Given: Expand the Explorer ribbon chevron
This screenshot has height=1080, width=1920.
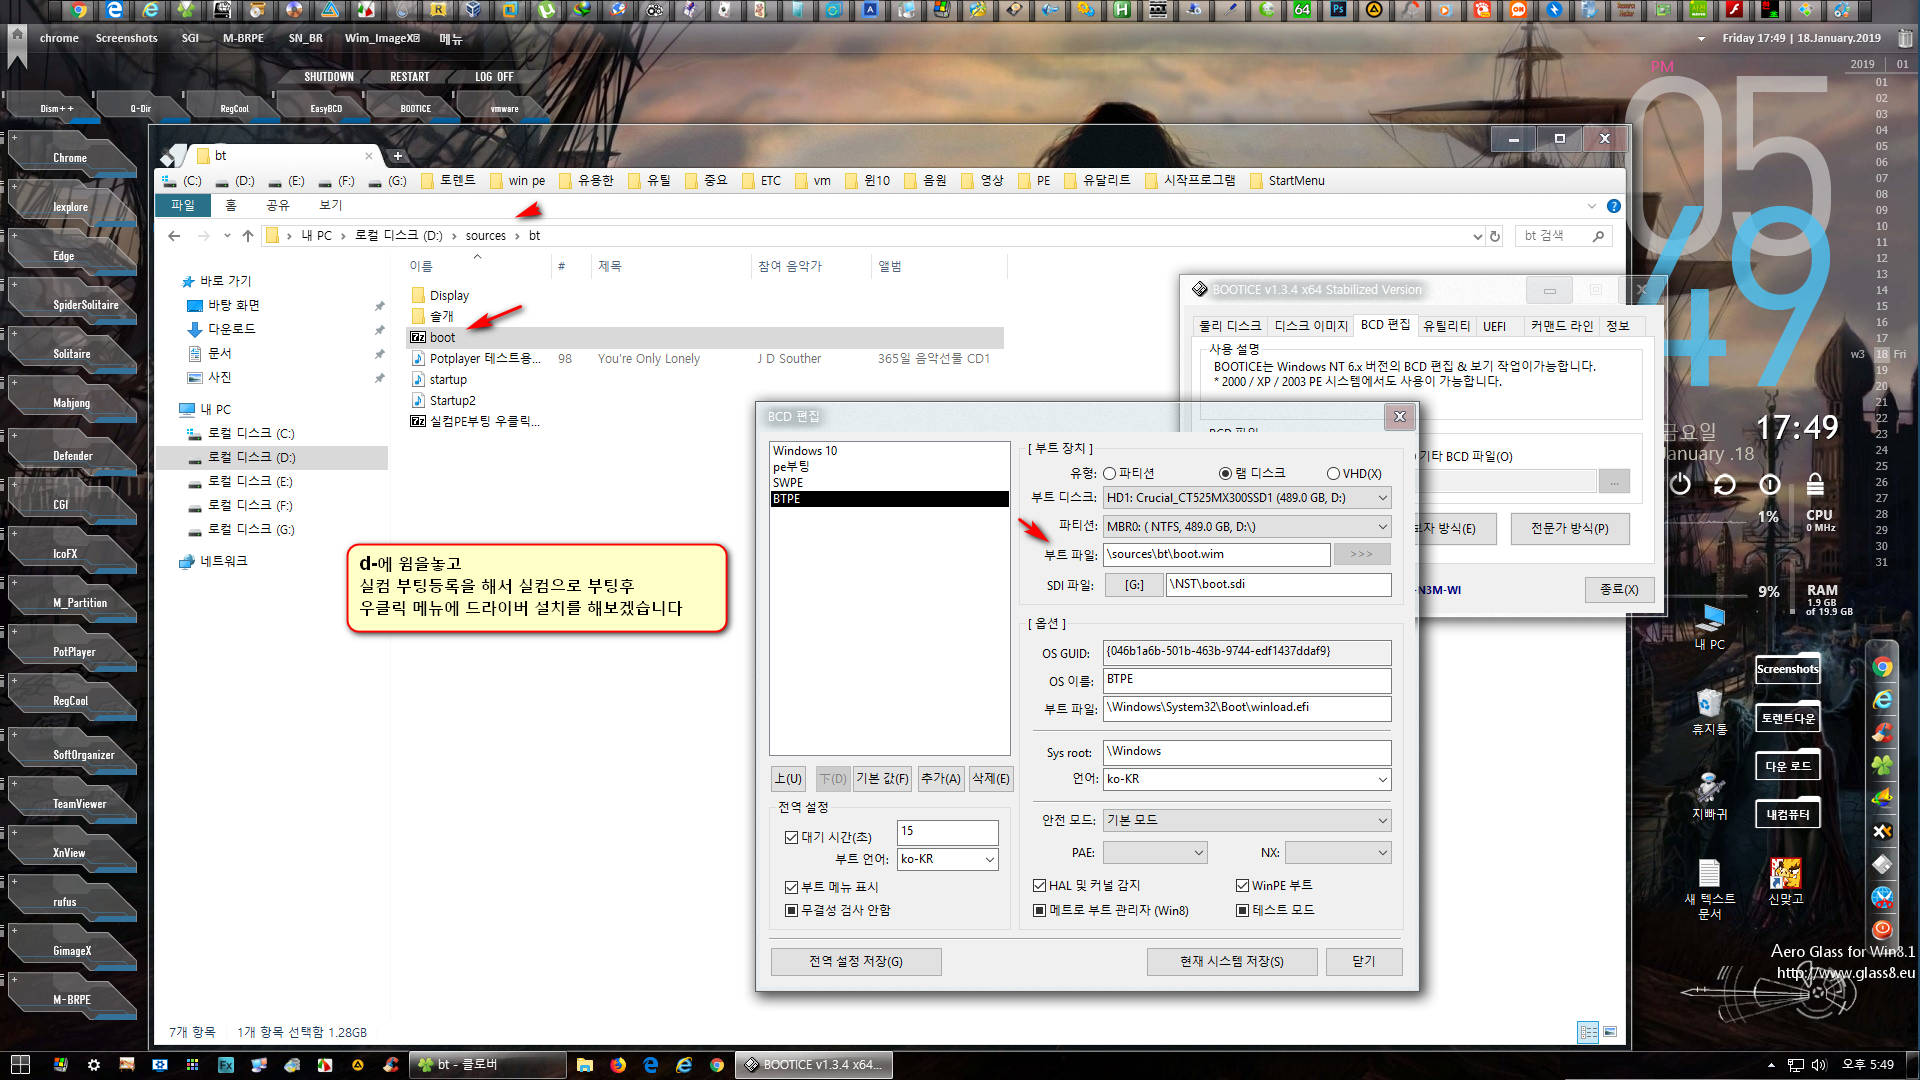Looking at the screenshot, I should [x=1592, y=206].
